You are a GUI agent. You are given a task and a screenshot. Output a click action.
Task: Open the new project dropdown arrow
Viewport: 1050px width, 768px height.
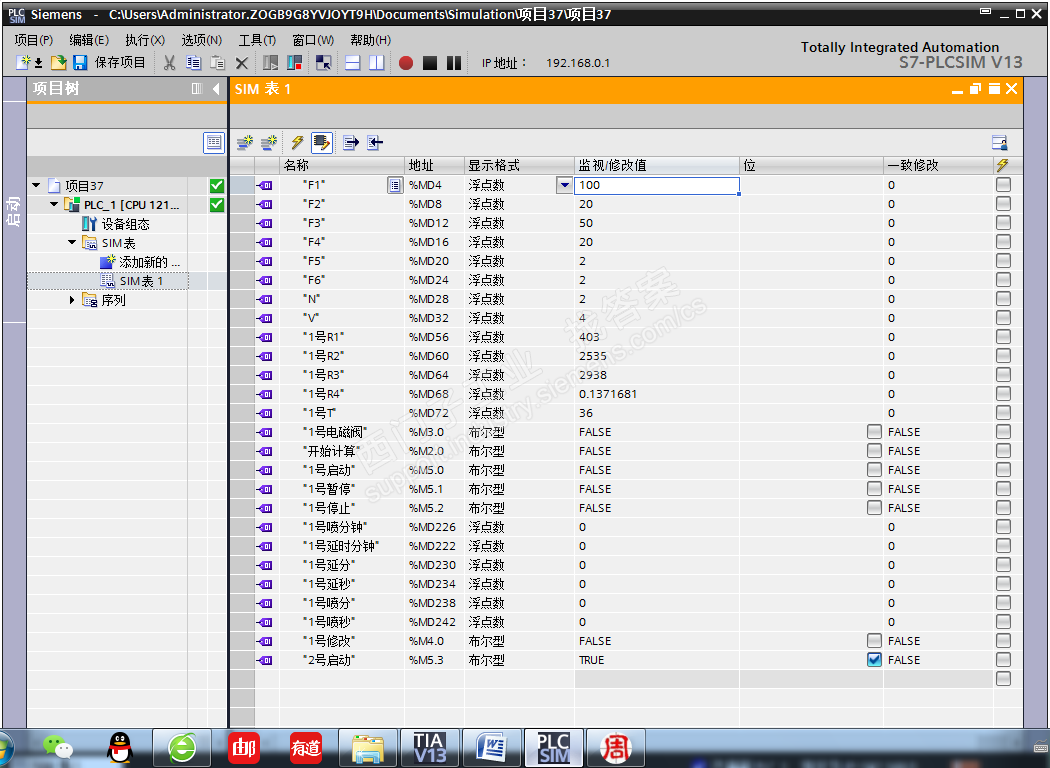[39, 64]
